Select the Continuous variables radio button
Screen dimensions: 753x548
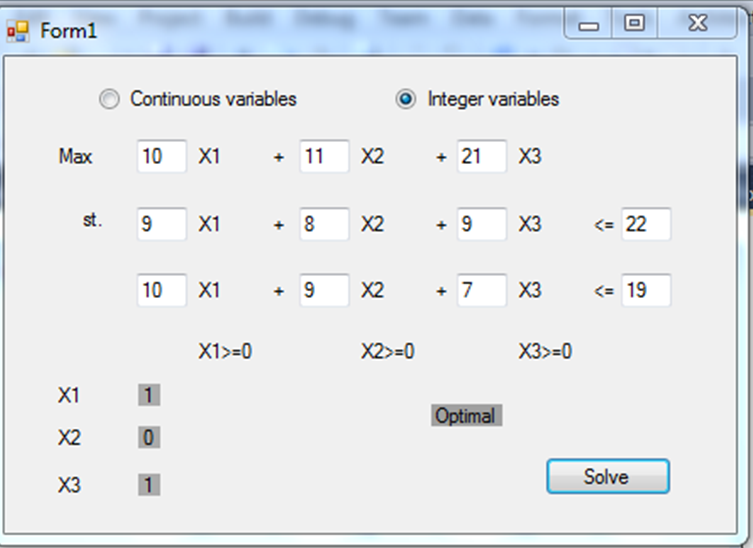pos(109,99)
